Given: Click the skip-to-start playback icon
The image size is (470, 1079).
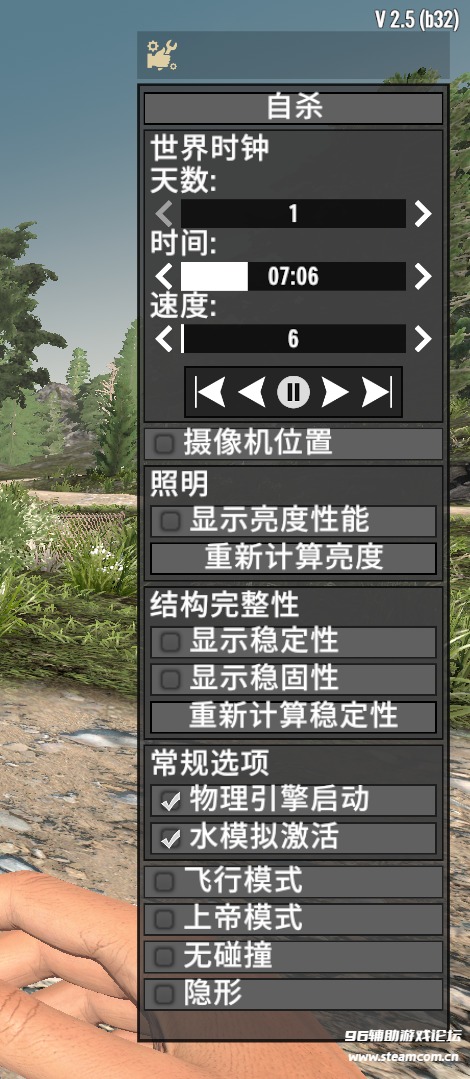Looking at the screenshot, I should [211, 392].
